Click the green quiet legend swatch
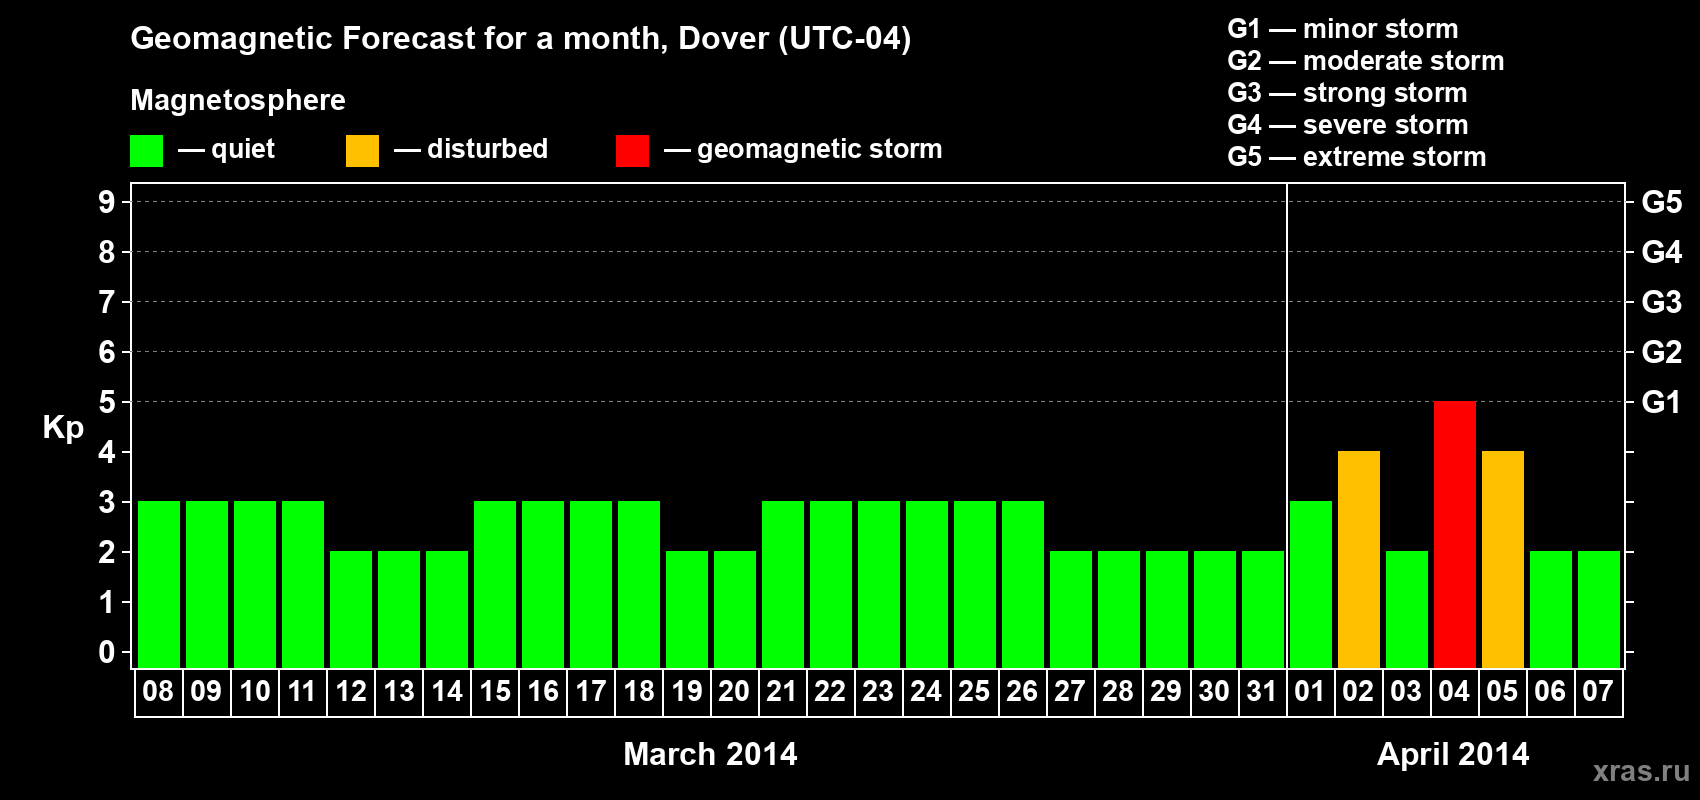 pos(146,151)
